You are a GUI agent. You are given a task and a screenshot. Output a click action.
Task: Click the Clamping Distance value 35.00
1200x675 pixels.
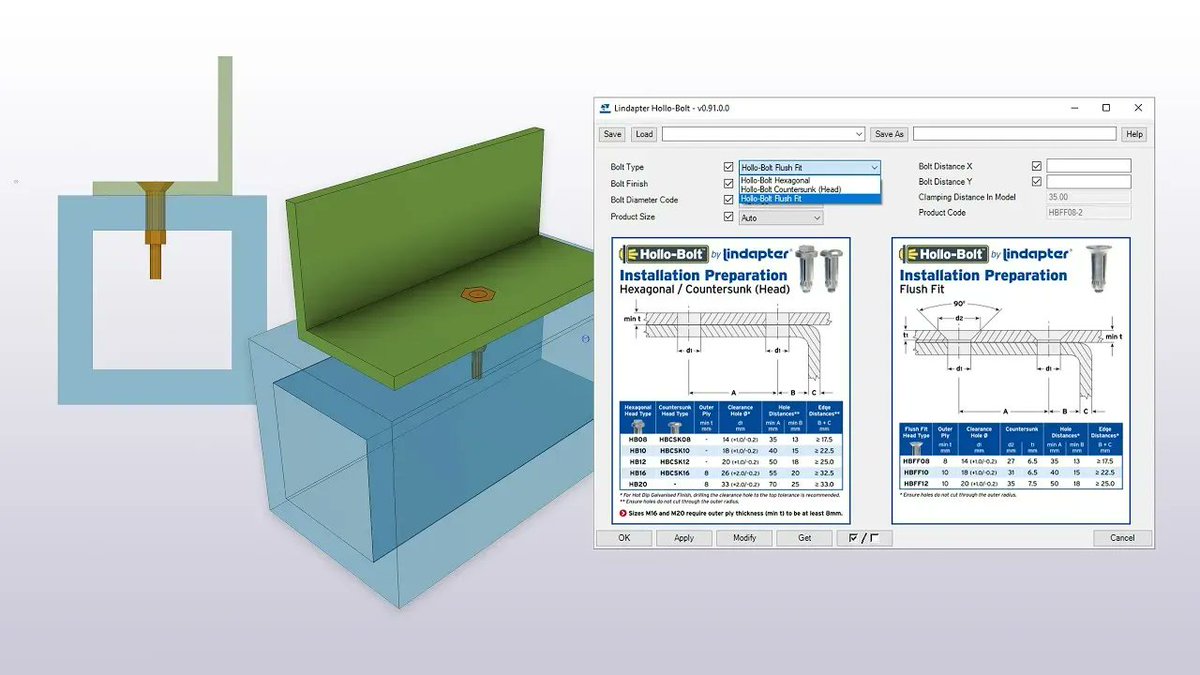click(1088, 197)
